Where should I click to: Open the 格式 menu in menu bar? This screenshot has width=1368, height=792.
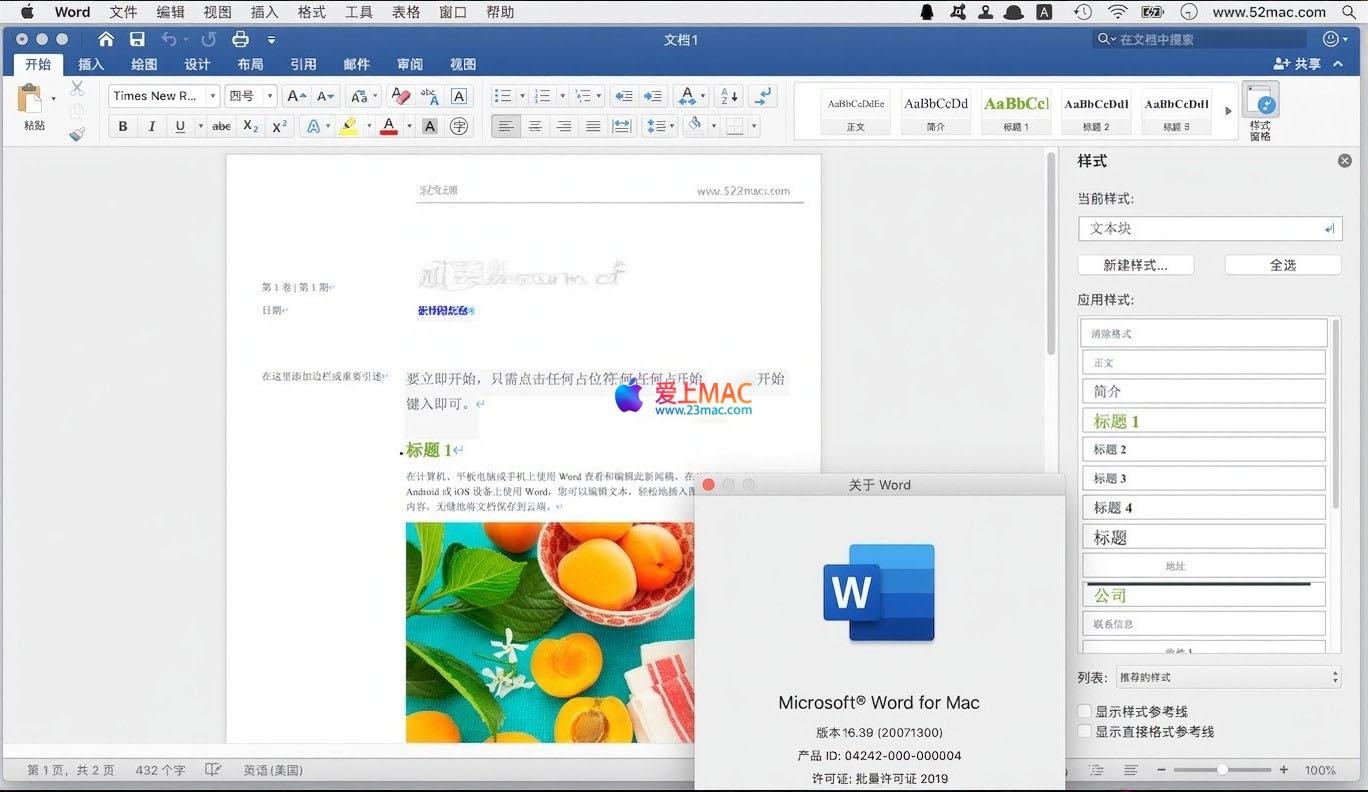click(311, 12)
